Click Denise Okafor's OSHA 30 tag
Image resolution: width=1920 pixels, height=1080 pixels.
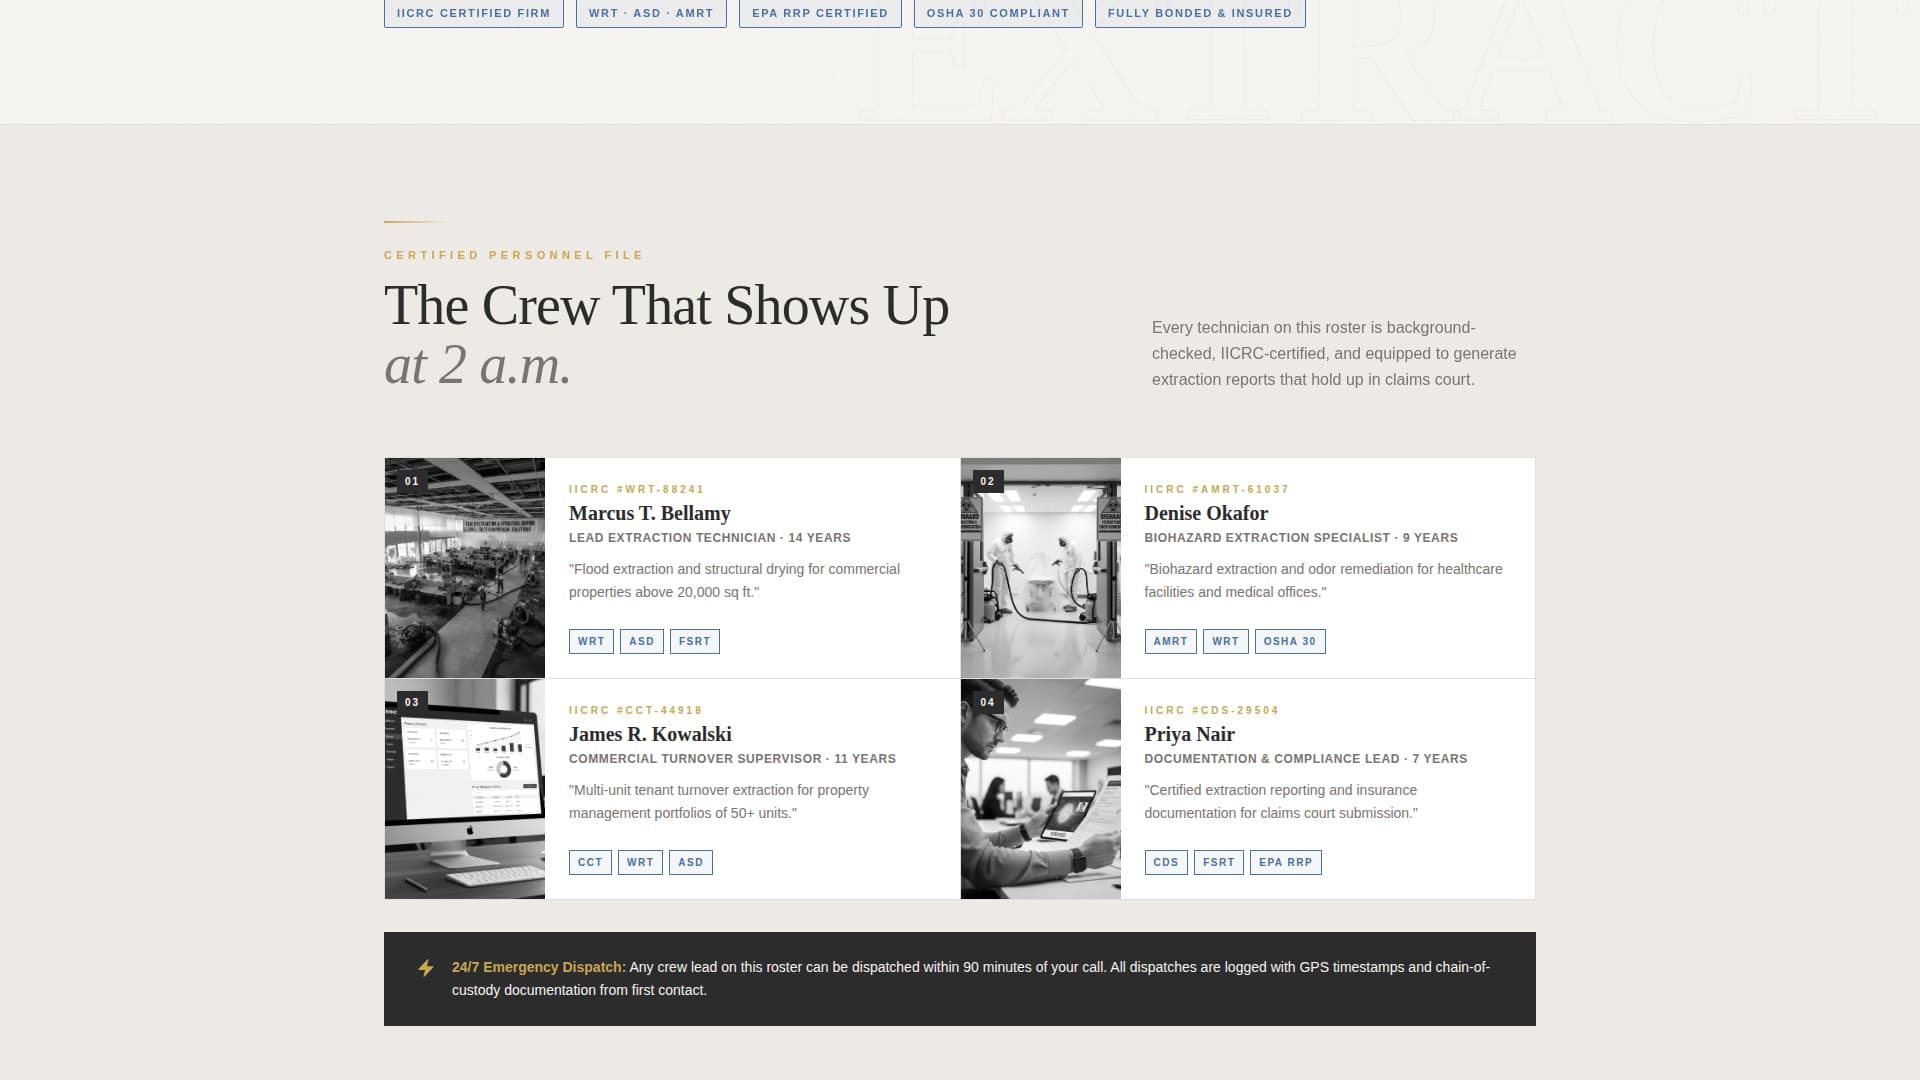coord(1290,641)
